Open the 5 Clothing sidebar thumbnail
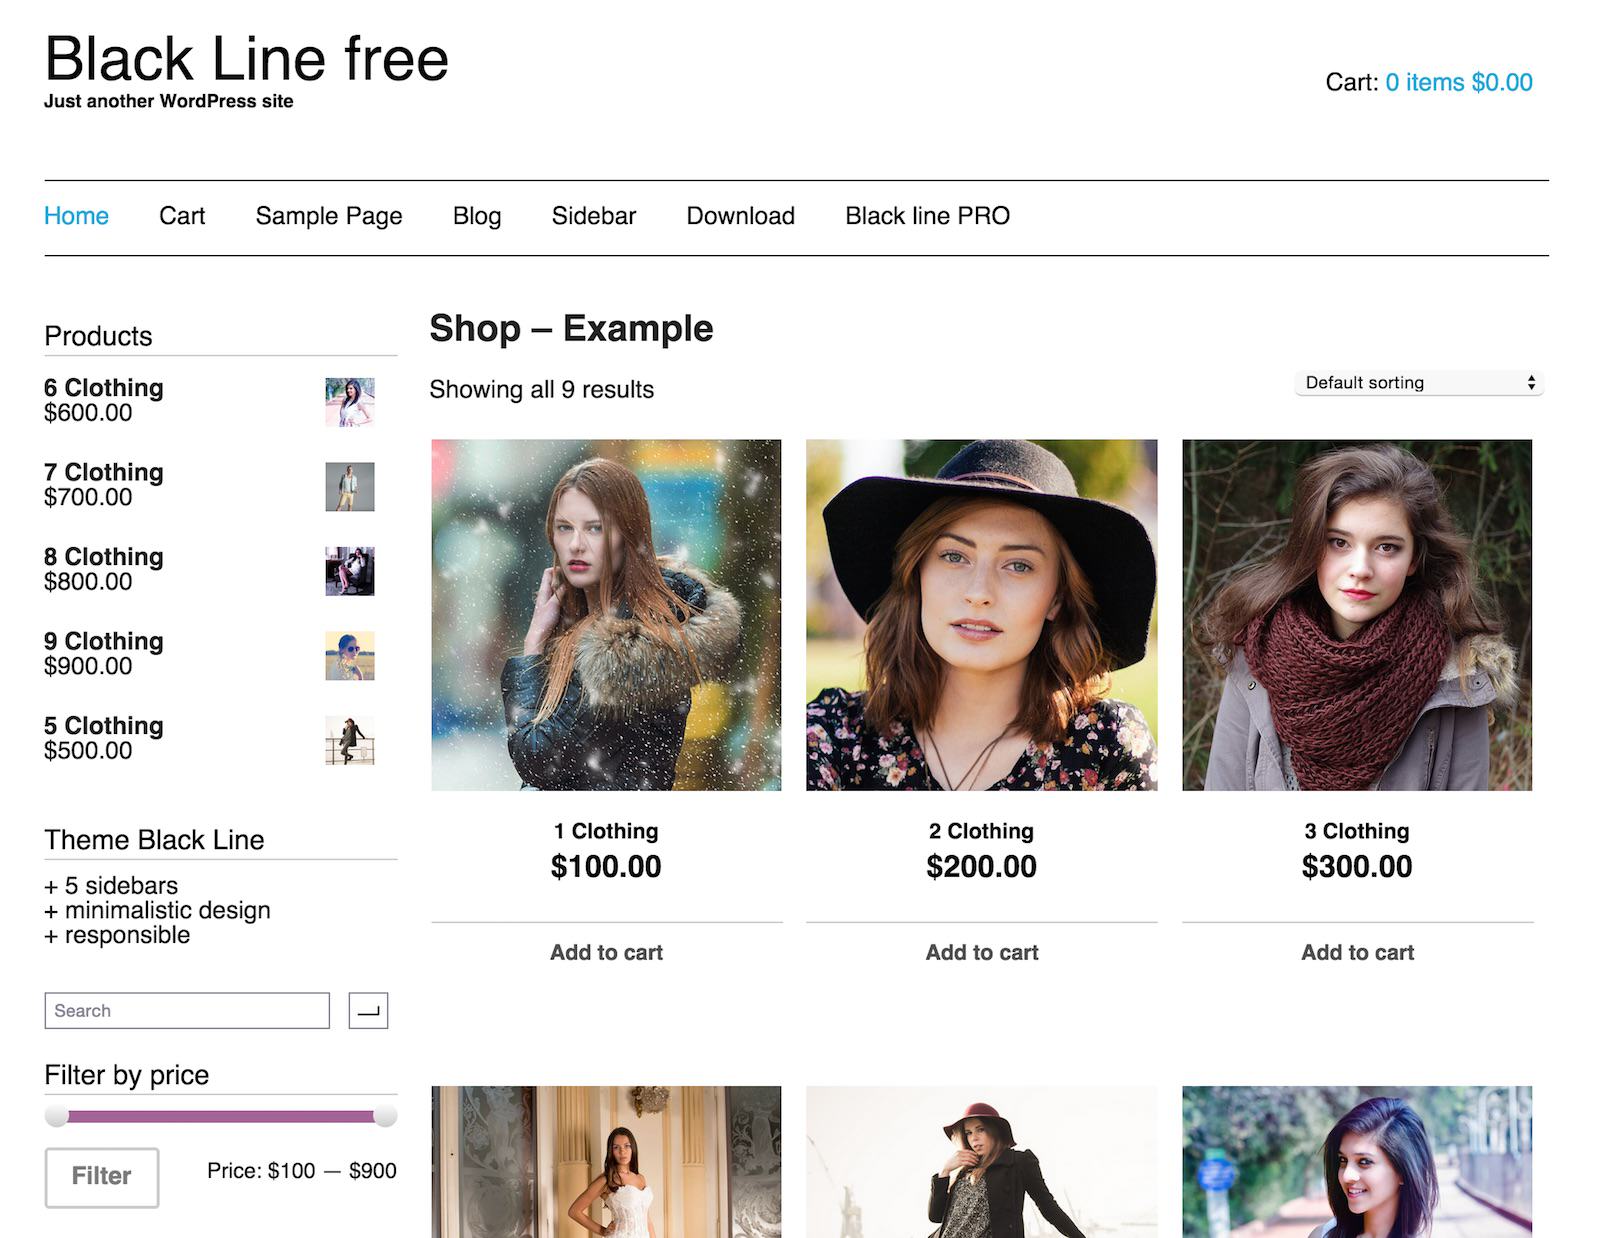The height and width of the screenshot is (1238, 1600). (x=350, y=741)
